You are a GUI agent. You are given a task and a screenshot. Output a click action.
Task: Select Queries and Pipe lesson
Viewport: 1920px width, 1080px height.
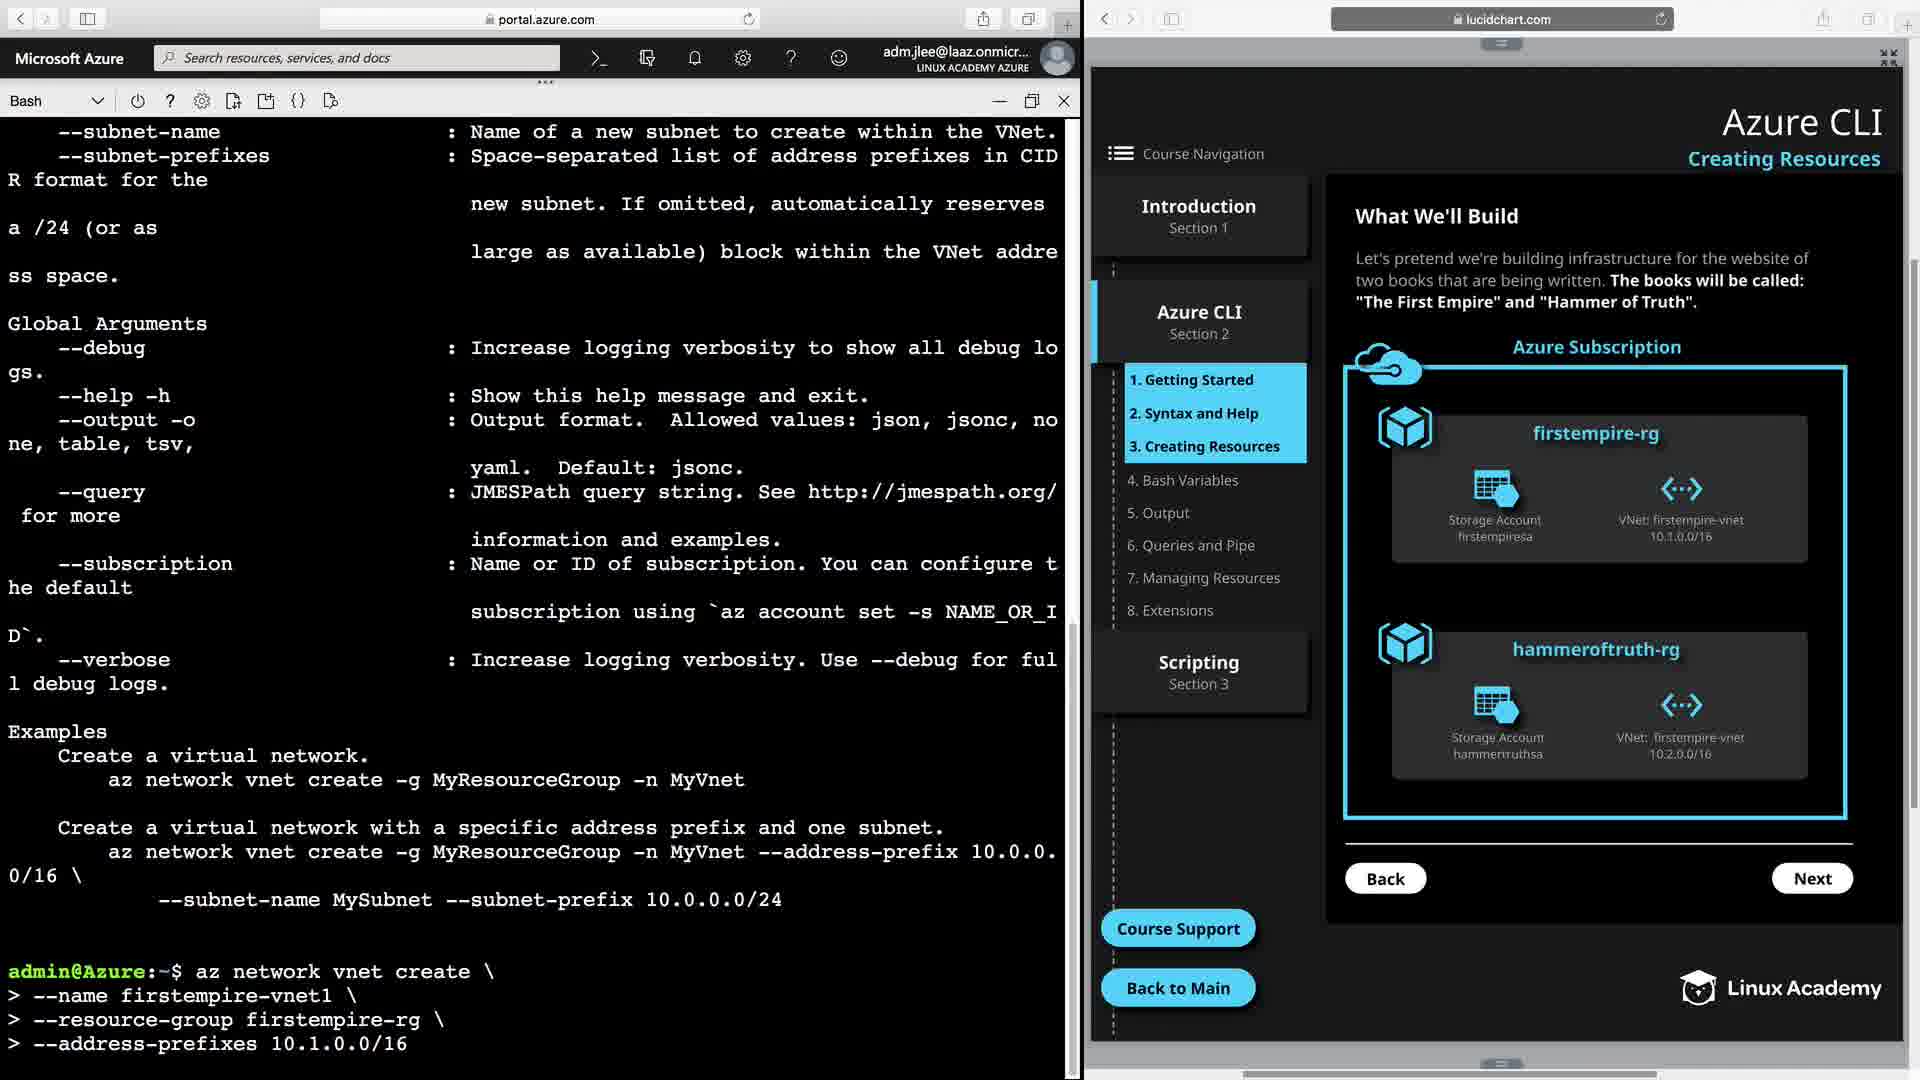[x=1190, y=545]
